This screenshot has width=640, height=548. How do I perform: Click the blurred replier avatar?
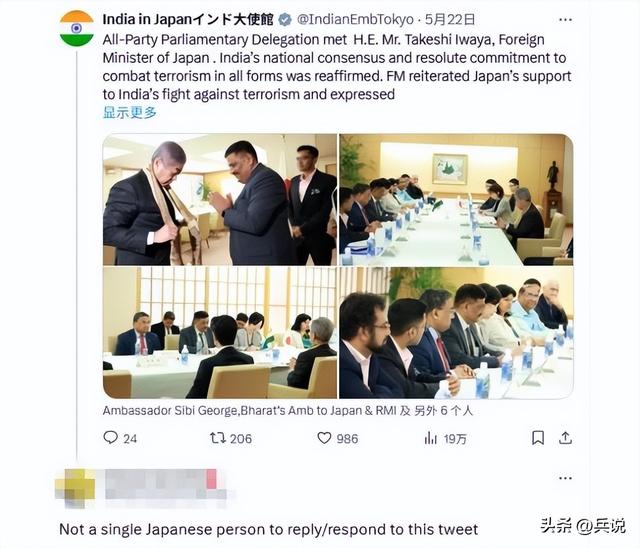tap(76, 488)
